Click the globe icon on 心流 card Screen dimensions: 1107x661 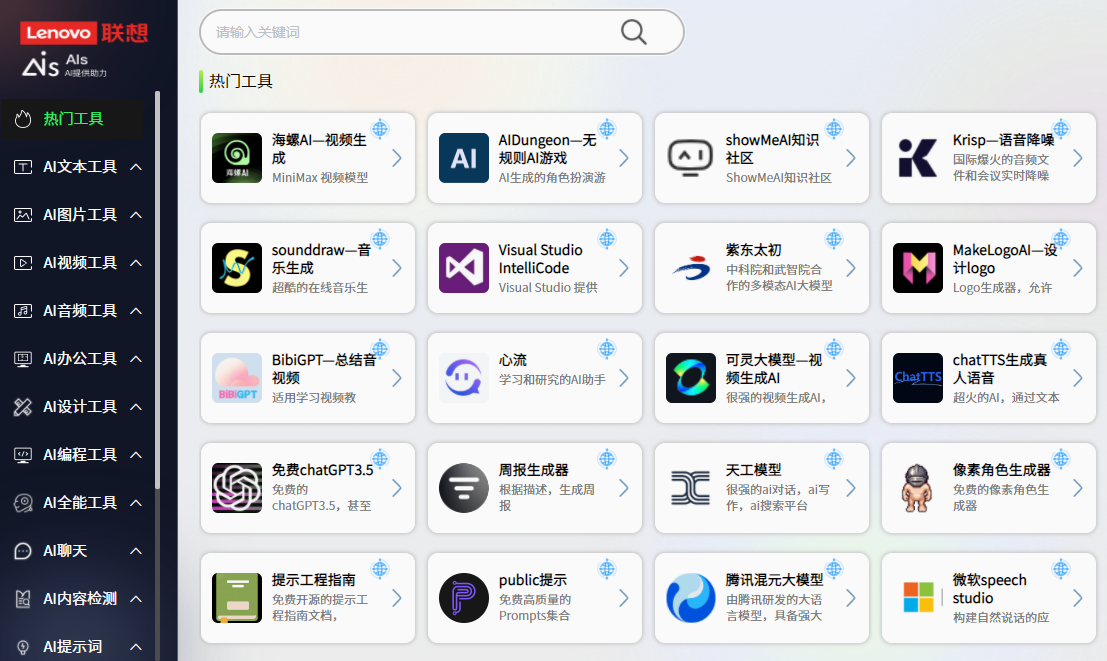click(607, 349)
